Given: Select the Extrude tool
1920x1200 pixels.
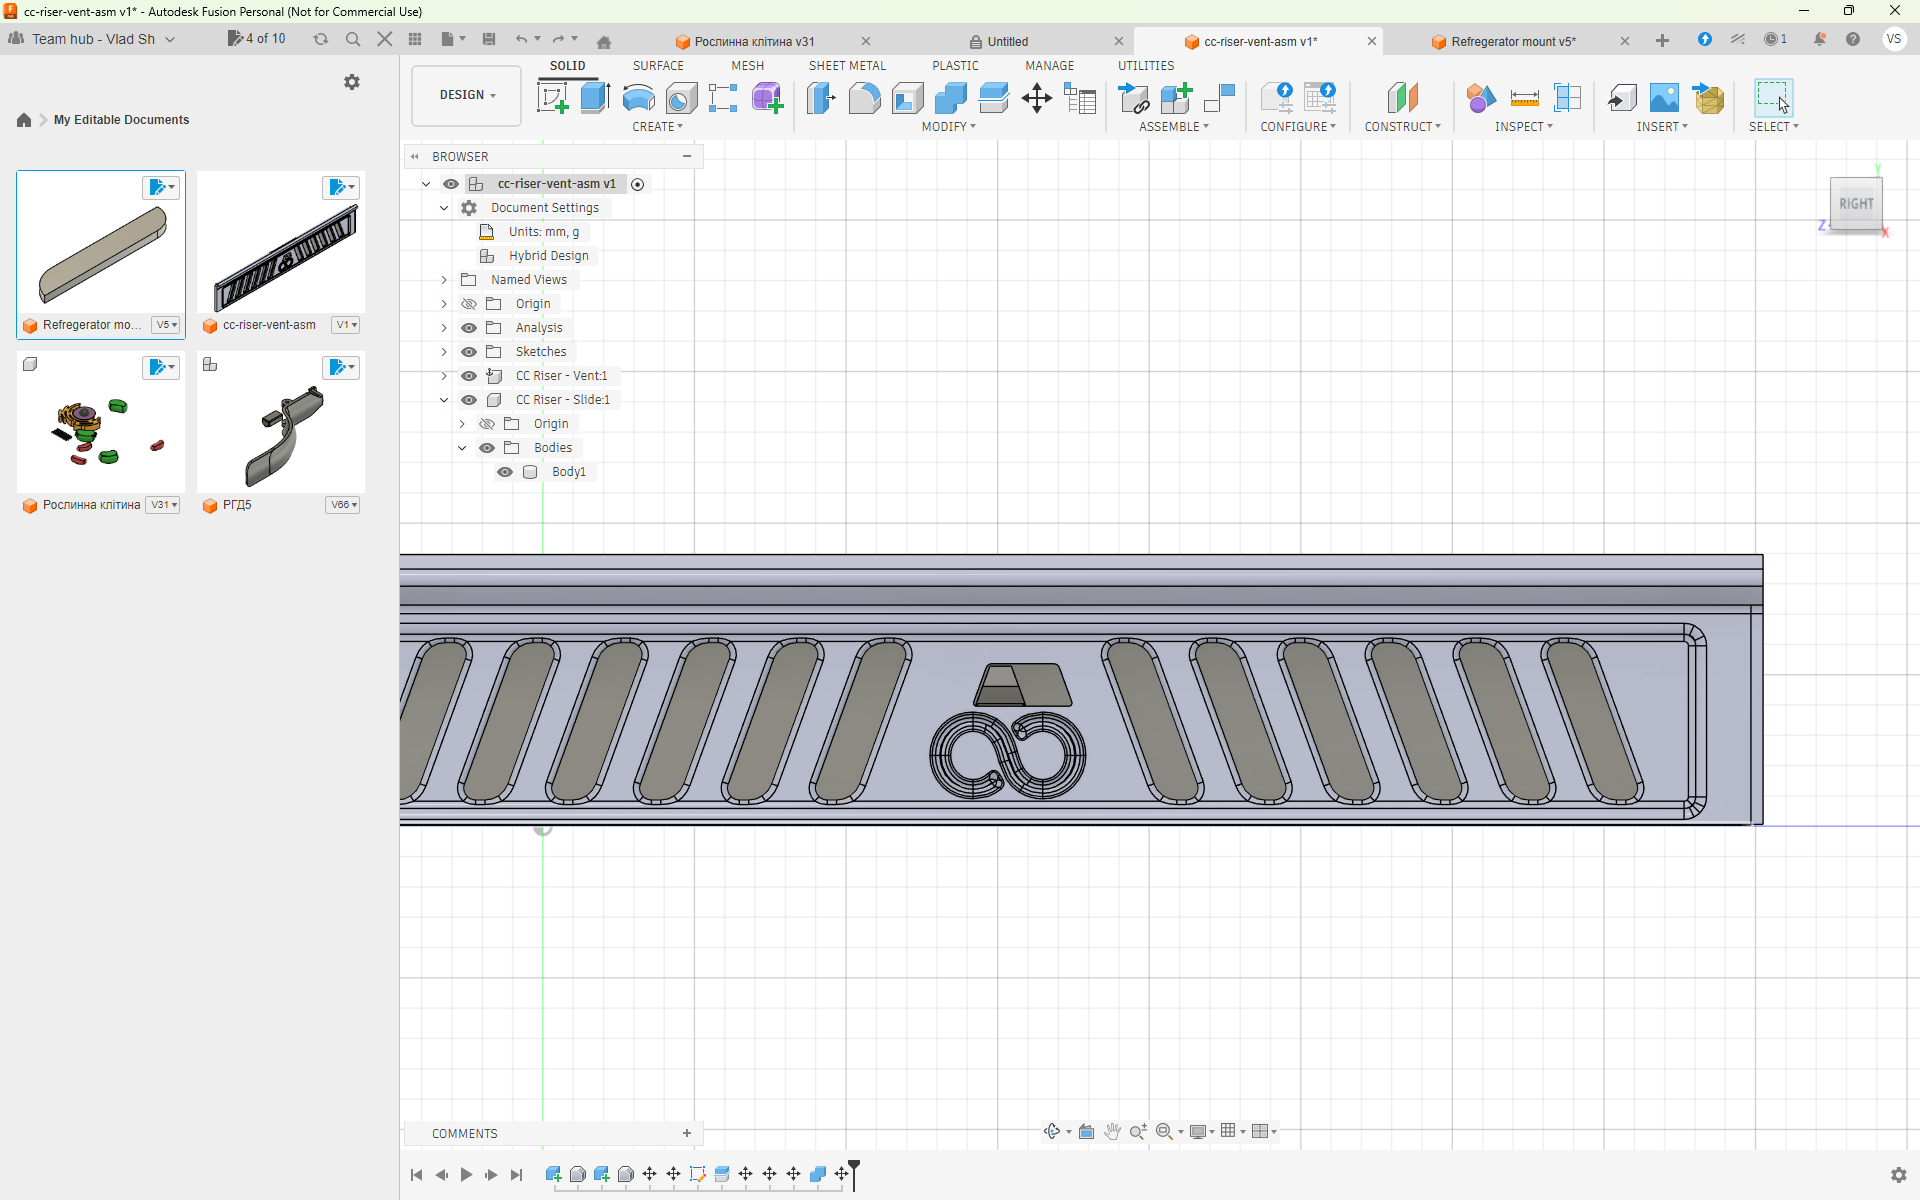Looking at the screenshot, I should (x=596, y=98).
